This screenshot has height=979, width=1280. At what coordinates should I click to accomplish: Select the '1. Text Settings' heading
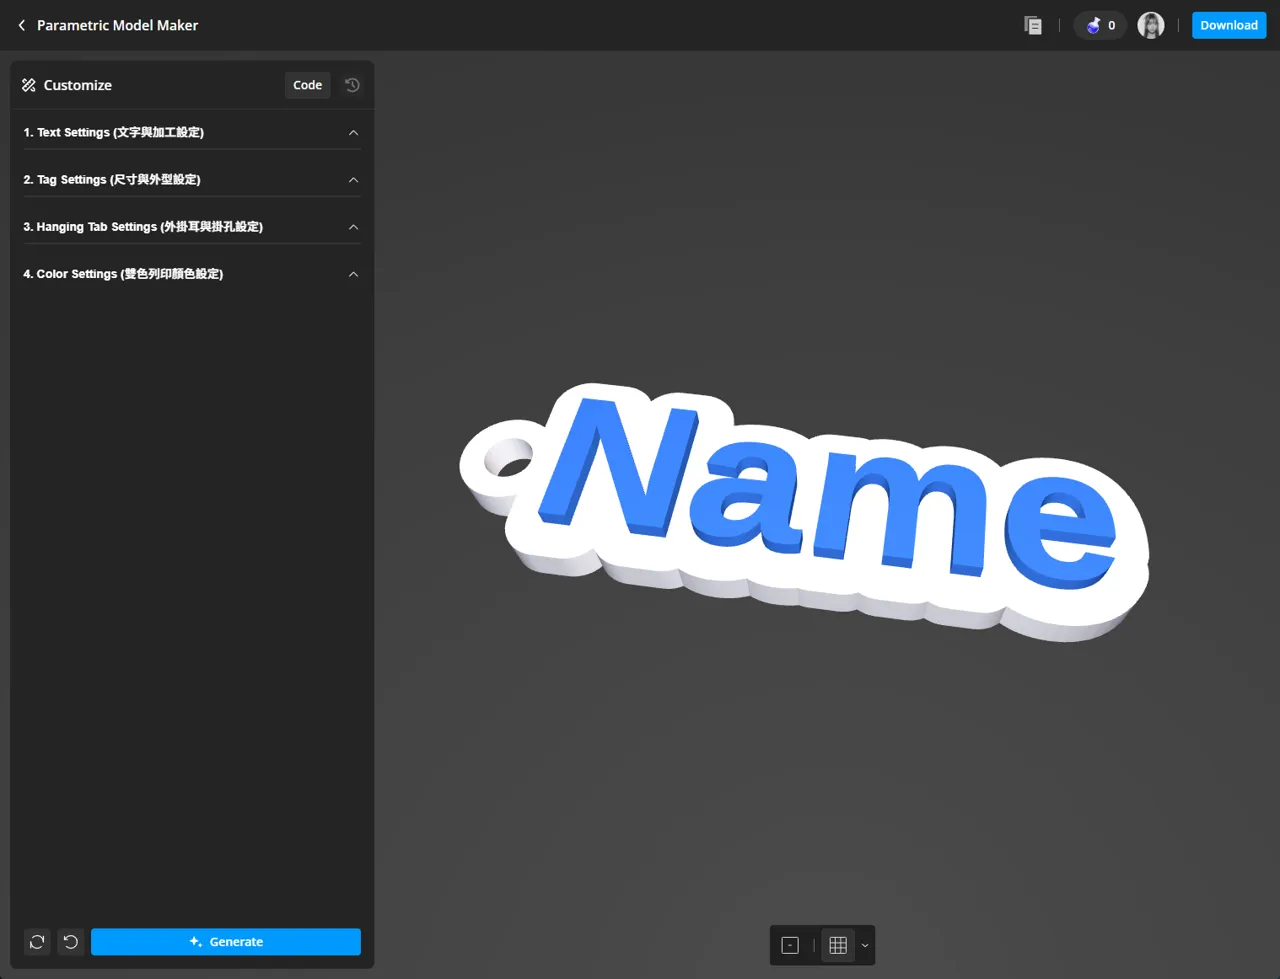pyautogui.click(x=114, y=132)
